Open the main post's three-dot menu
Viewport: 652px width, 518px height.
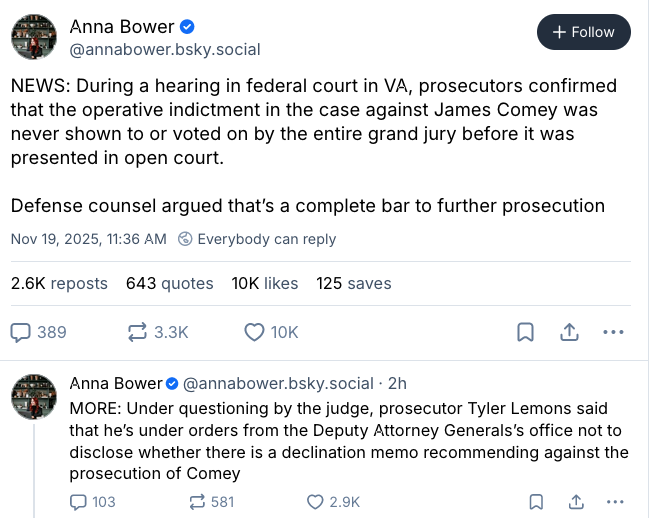(613, 332)
